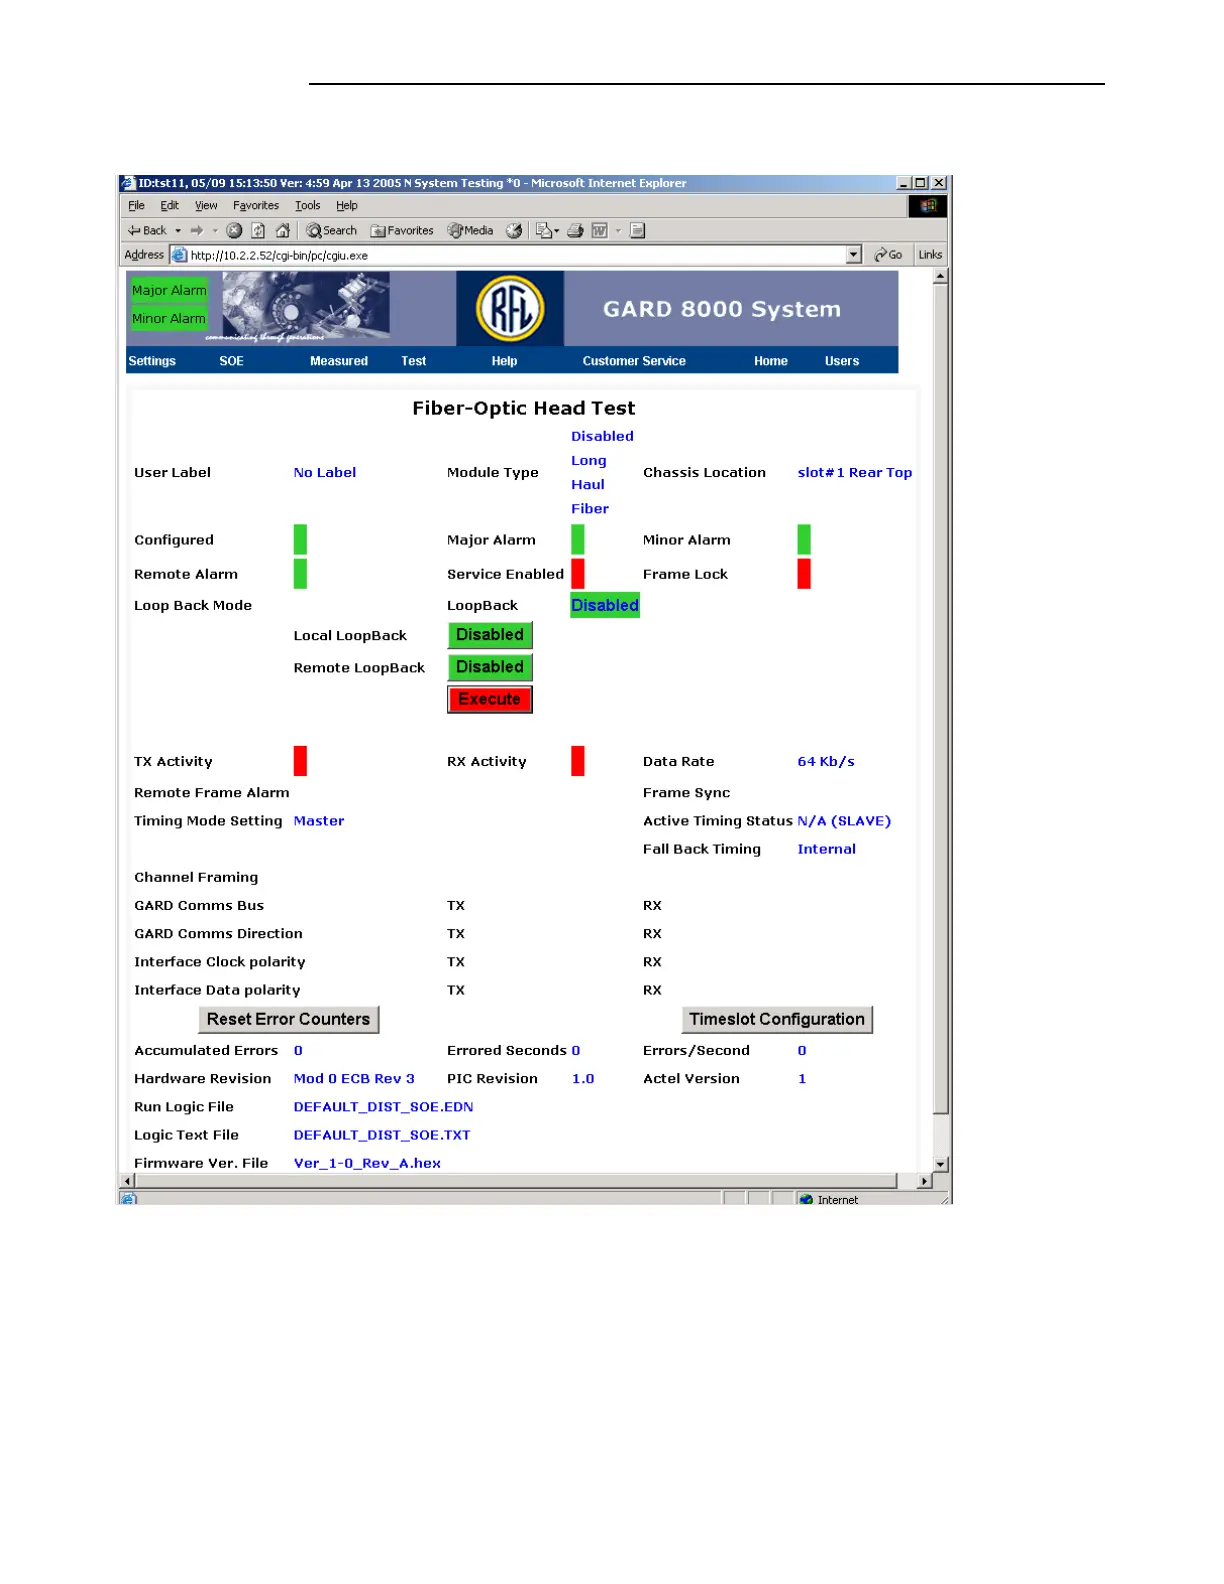Open the Users navigation item

[x=842, y=361]
